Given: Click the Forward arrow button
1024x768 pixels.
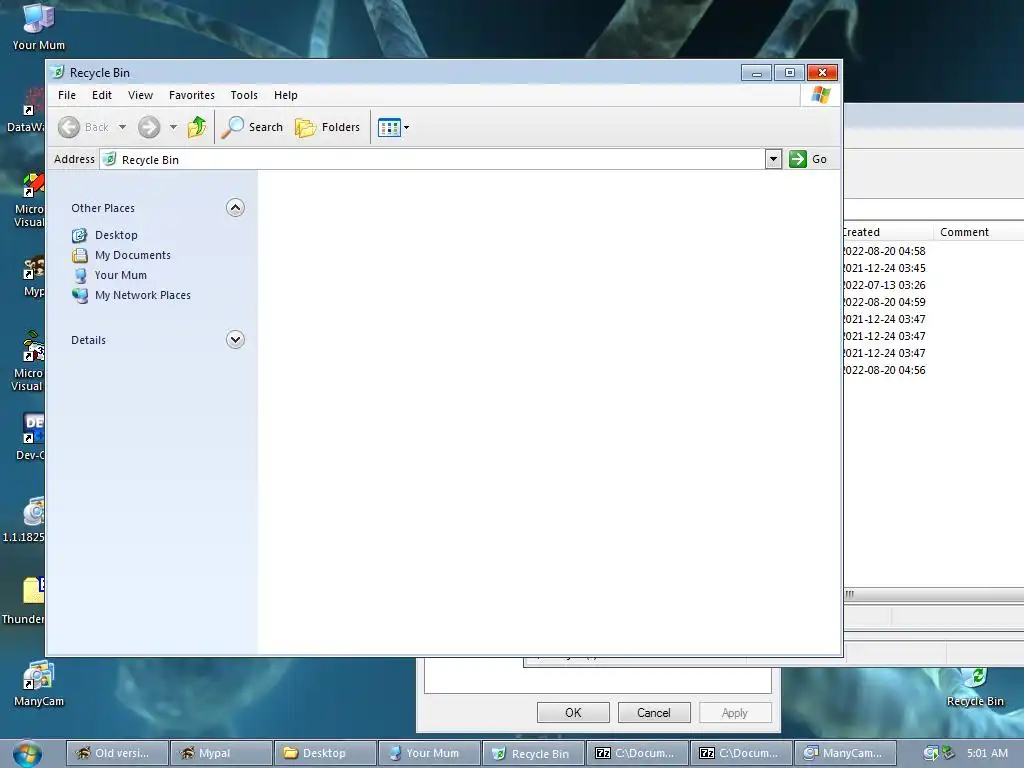Looking at the screenshot, I should click(149, 127).
